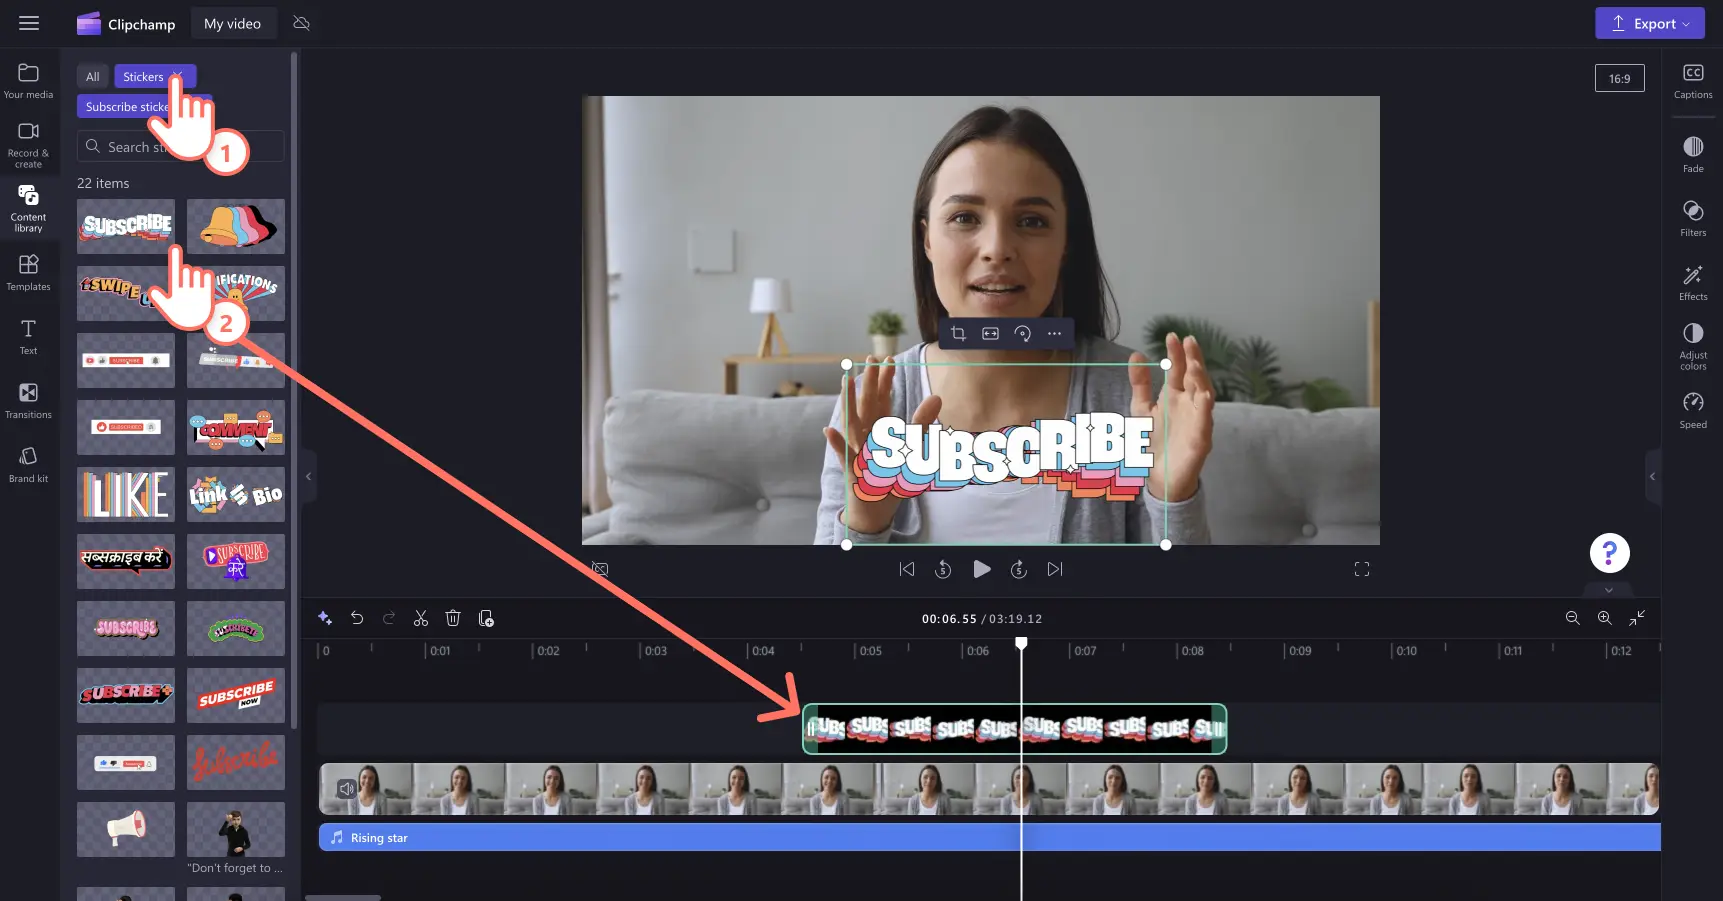Redo the last action

tap(389, 618)
